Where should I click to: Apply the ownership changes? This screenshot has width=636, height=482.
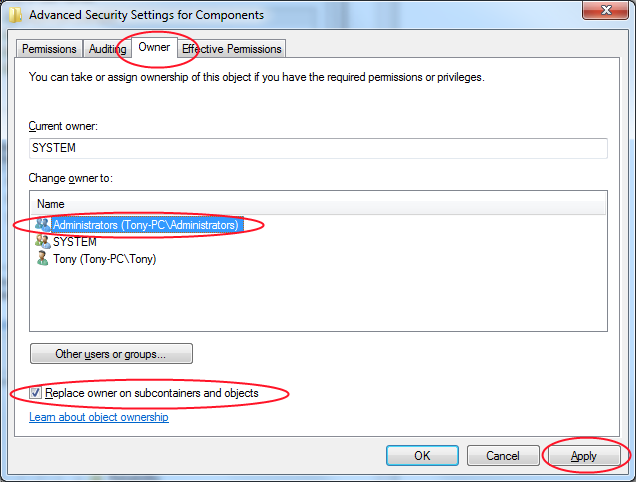(583, 455)
